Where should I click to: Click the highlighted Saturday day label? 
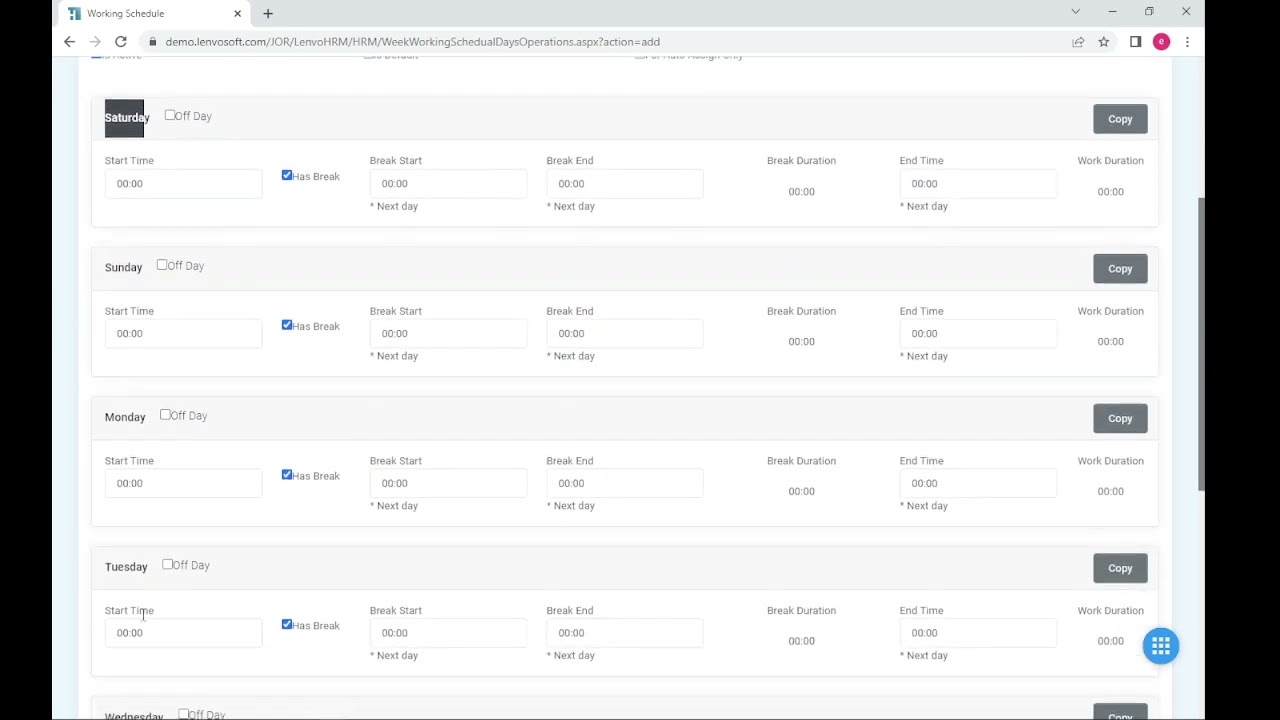pyautogui.click(x=126, y=118)
